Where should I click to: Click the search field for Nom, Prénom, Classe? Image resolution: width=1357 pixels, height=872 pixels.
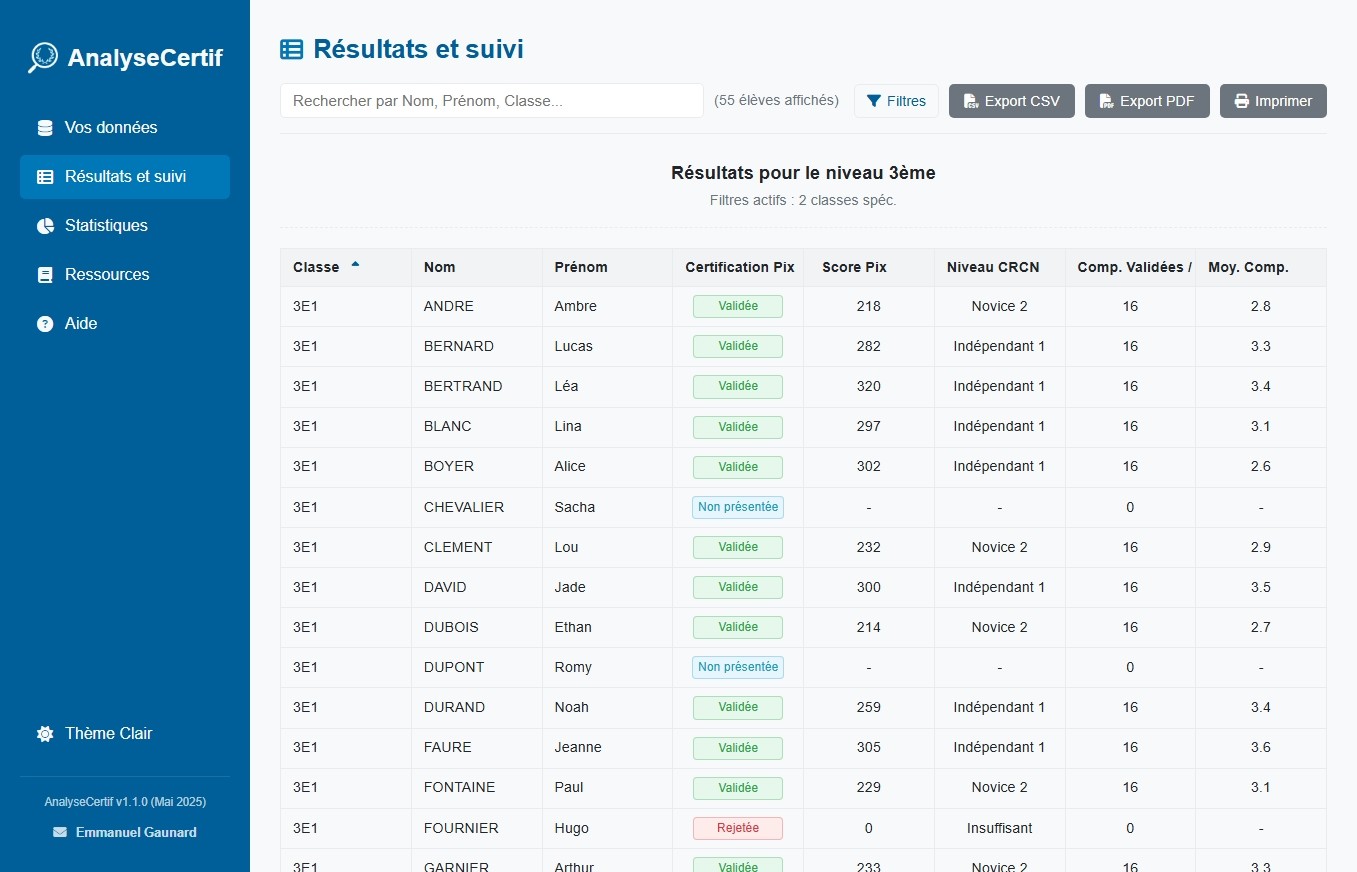(492, 101)
